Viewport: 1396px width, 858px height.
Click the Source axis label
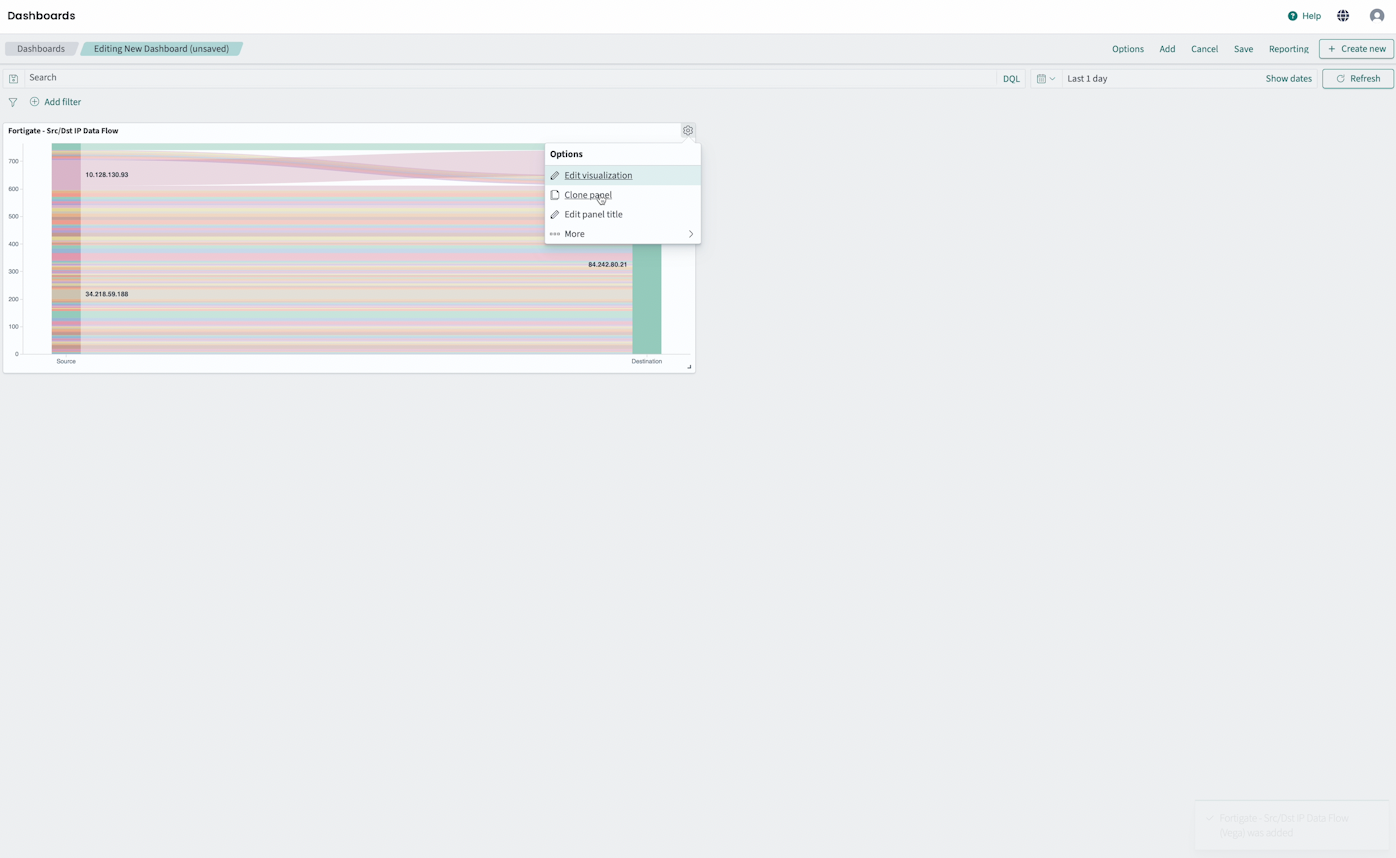click(66, 361)
